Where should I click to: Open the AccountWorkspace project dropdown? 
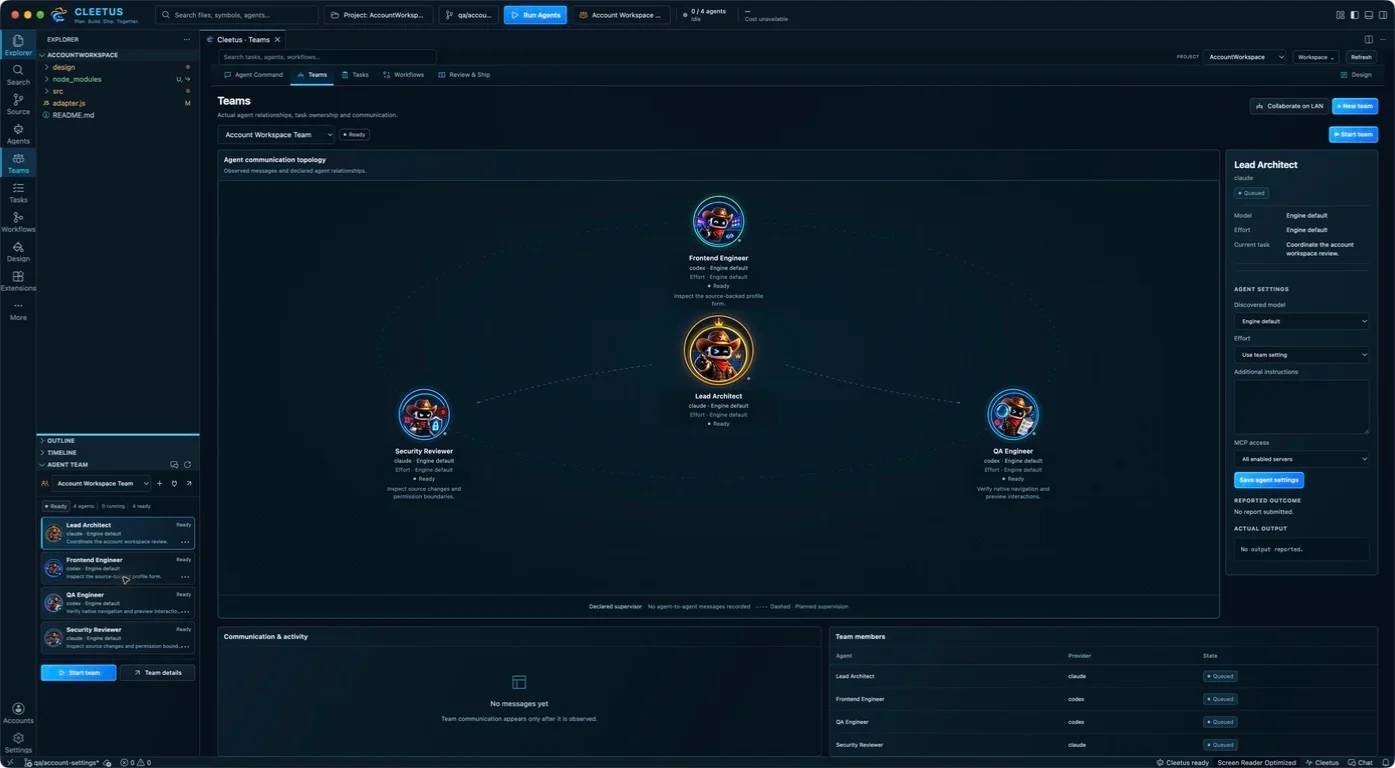pos(1244,57)
